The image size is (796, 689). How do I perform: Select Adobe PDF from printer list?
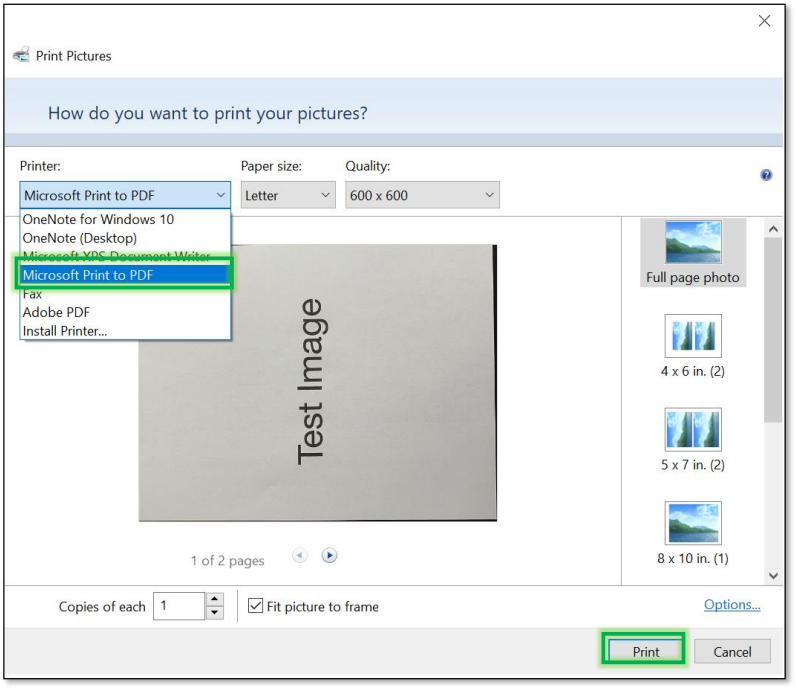point(58,313)
